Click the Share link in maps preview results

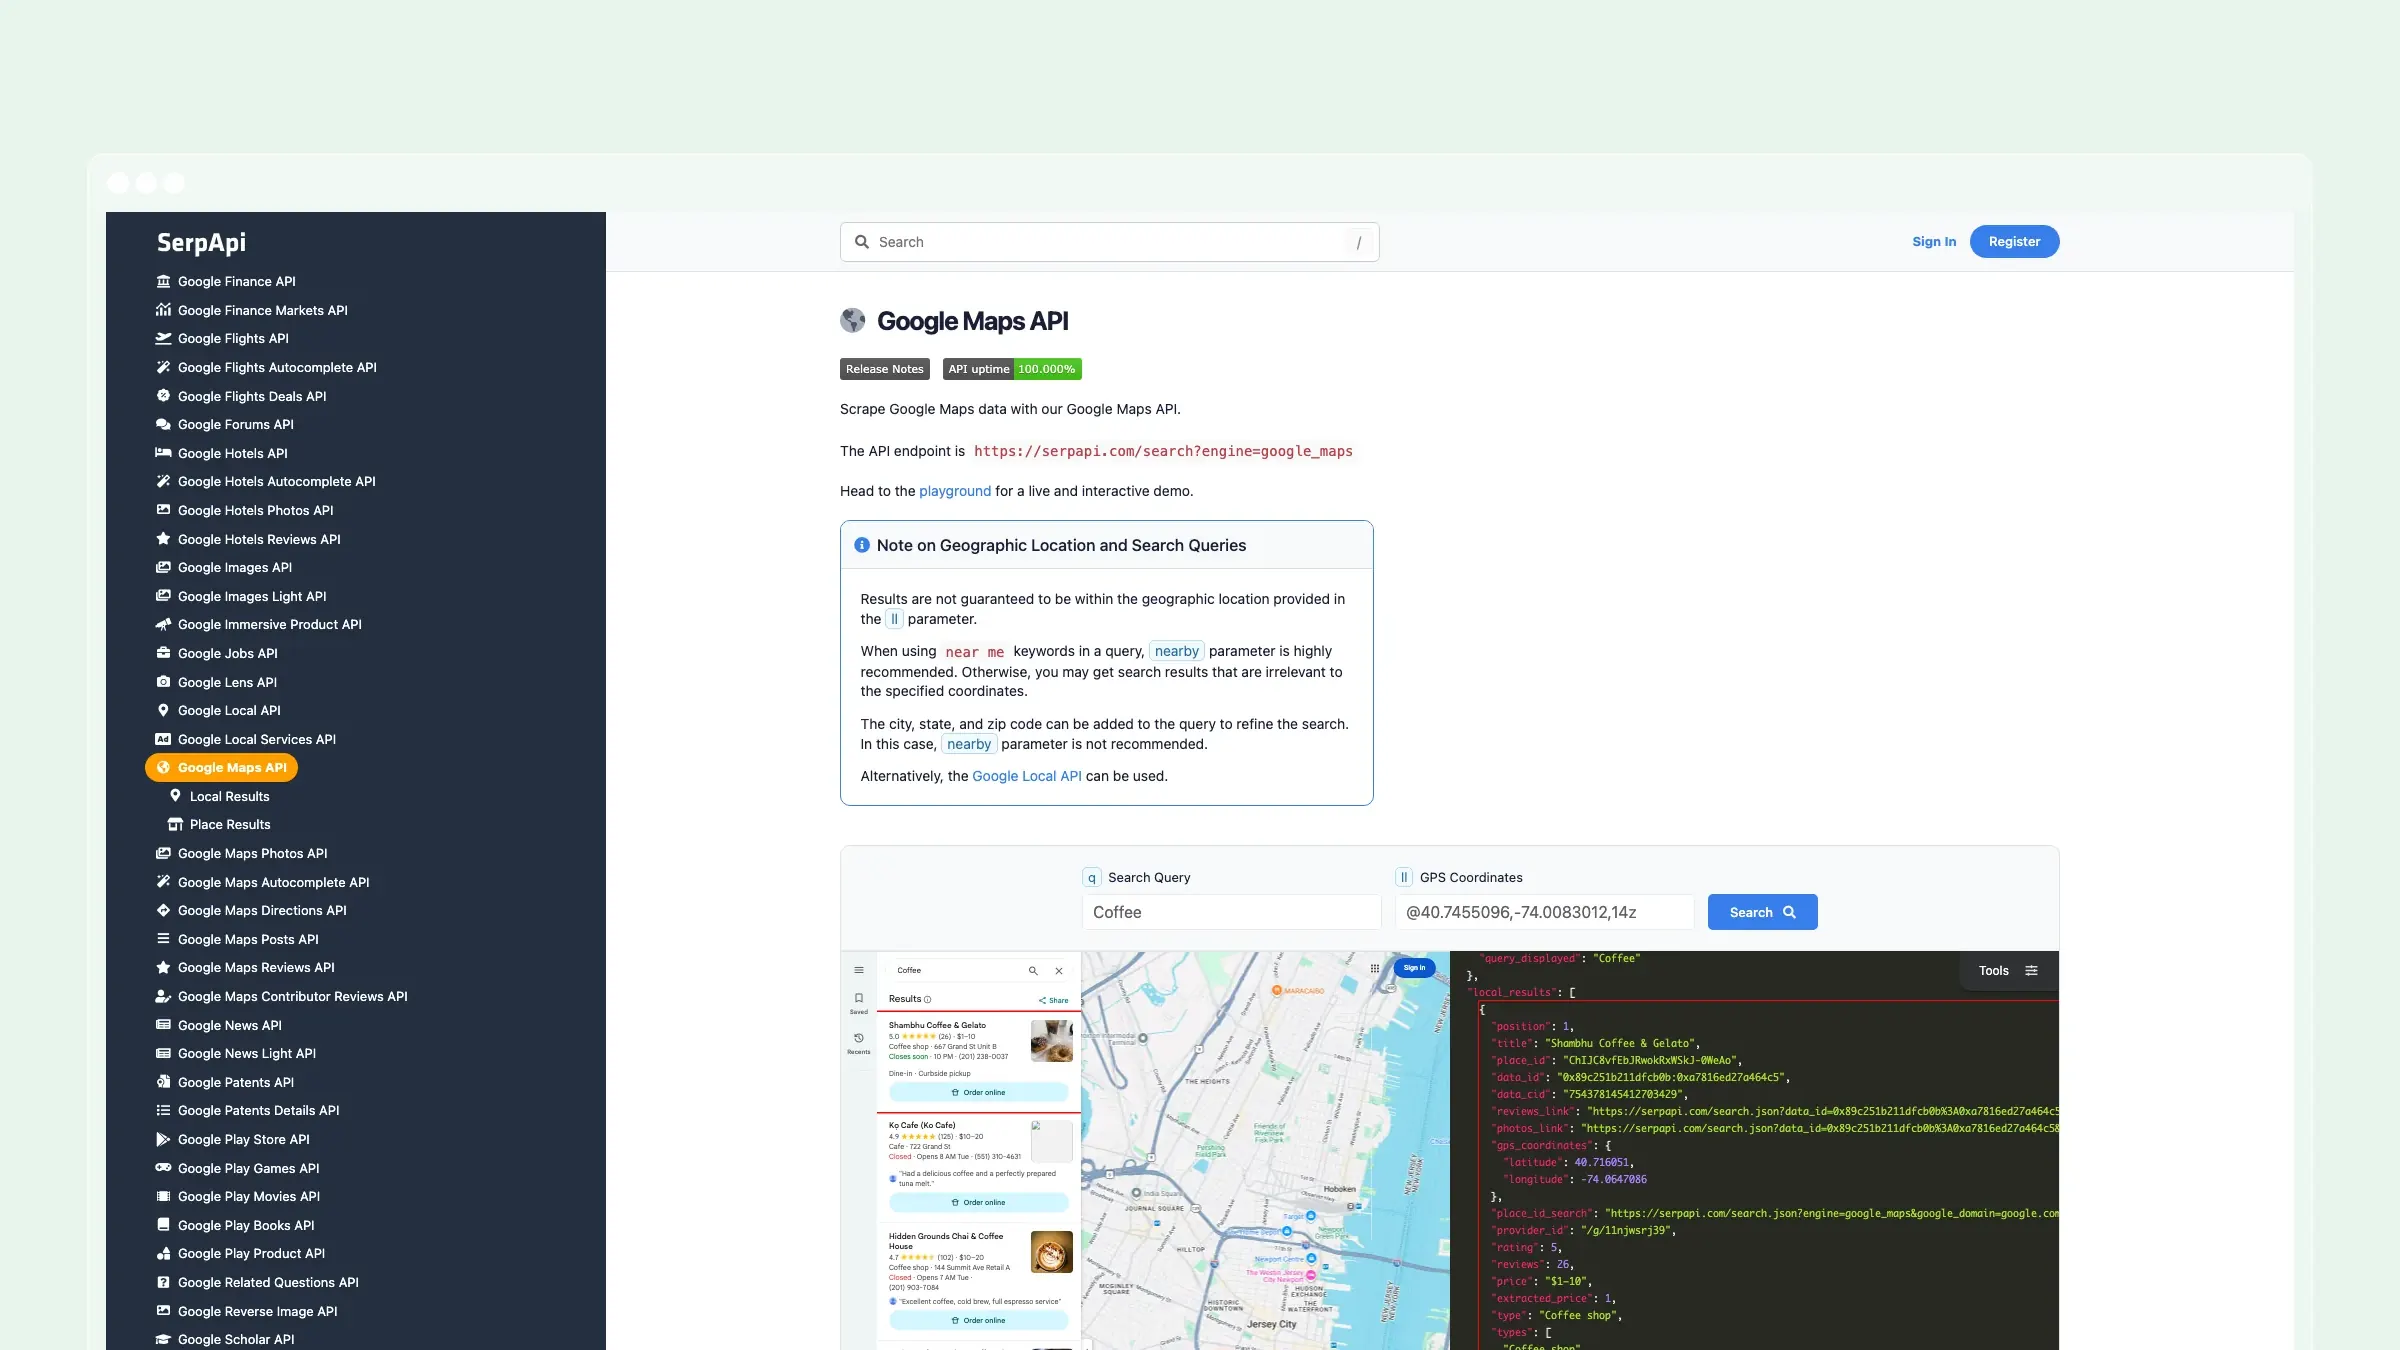pos(1053,1000)
